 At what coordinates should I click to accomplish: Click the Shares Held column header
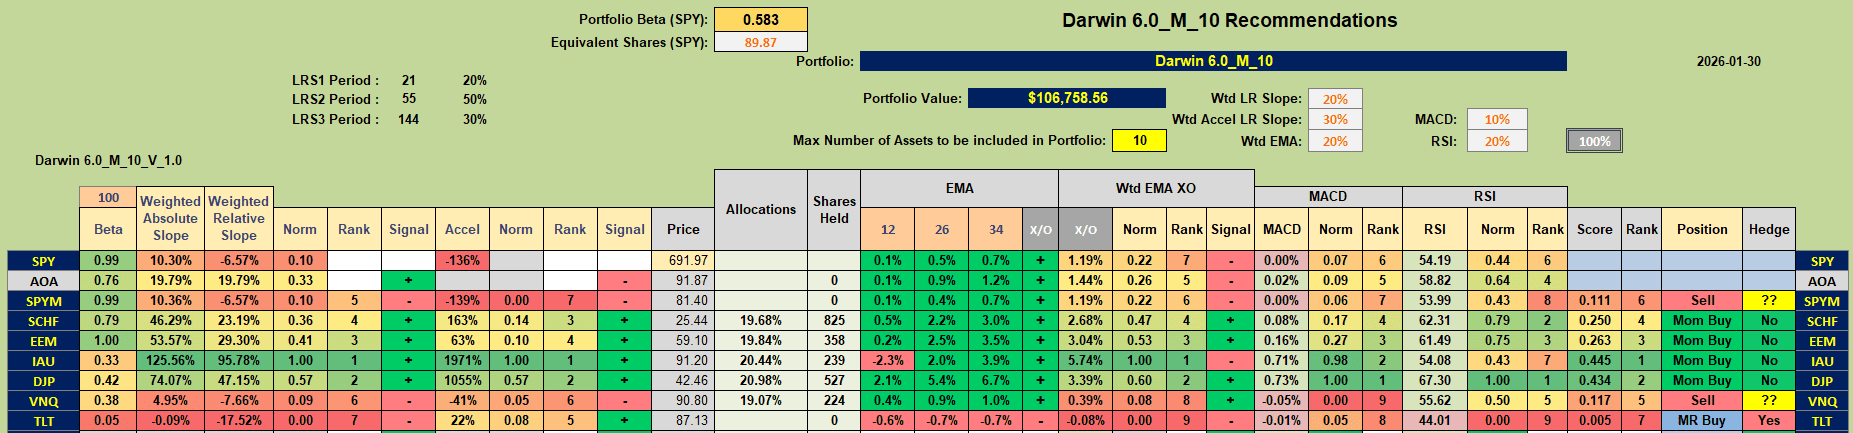[x=834, y=209]
